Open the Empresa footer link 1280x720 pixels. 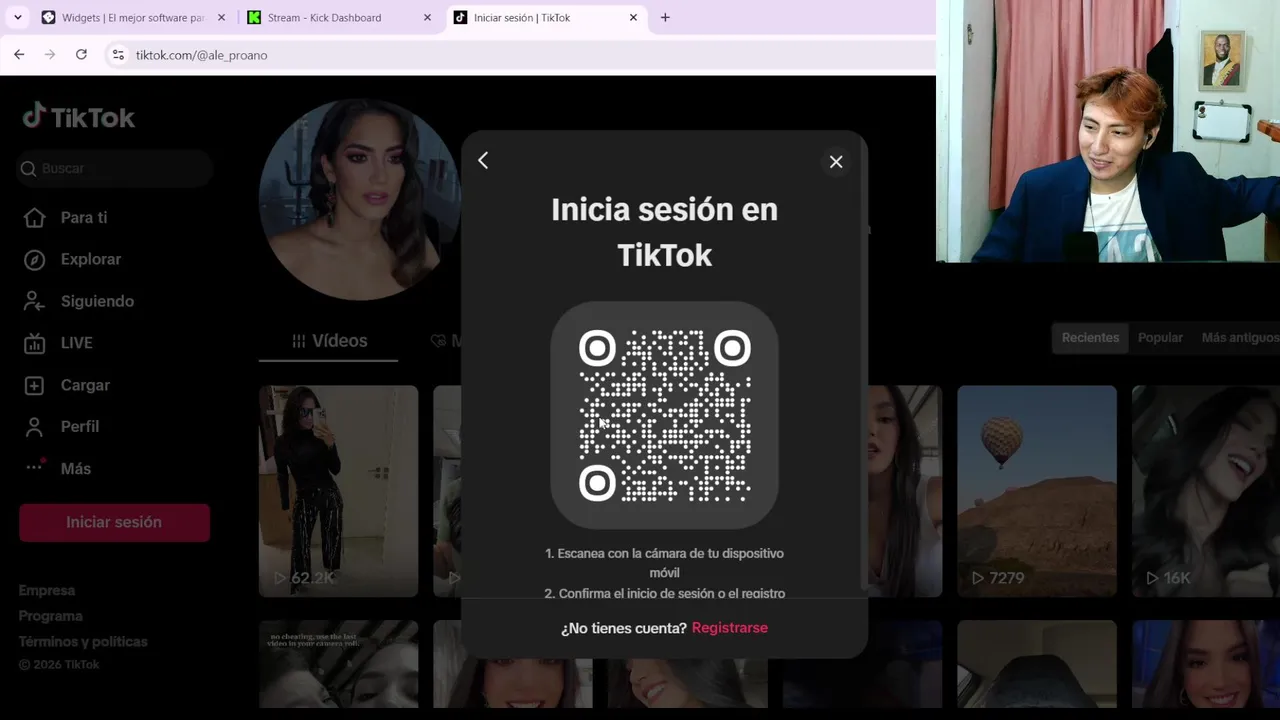click(x=47, y=590)
